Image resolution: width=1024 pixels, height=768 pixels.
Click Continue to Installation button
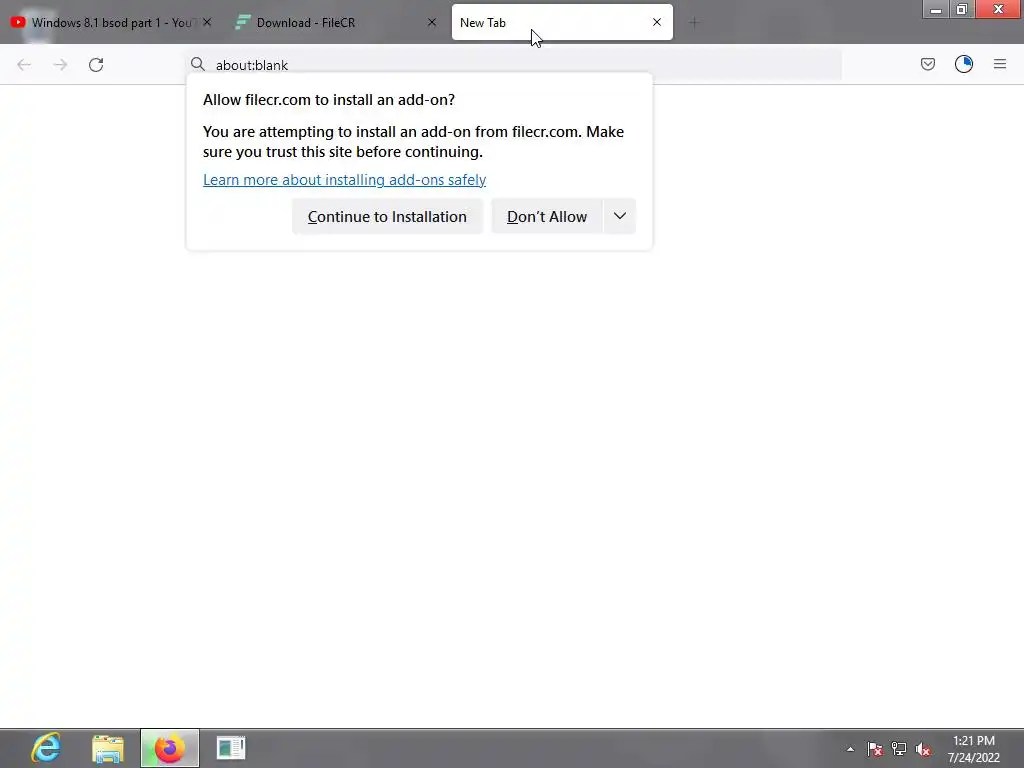coord(387,216)
